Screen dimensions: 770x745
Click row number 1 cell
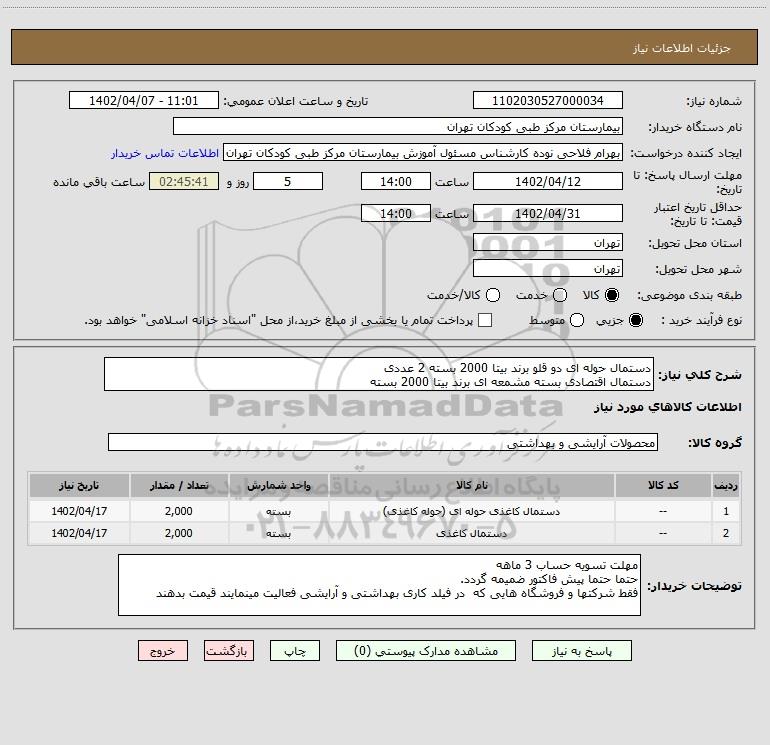coord(726,511)
